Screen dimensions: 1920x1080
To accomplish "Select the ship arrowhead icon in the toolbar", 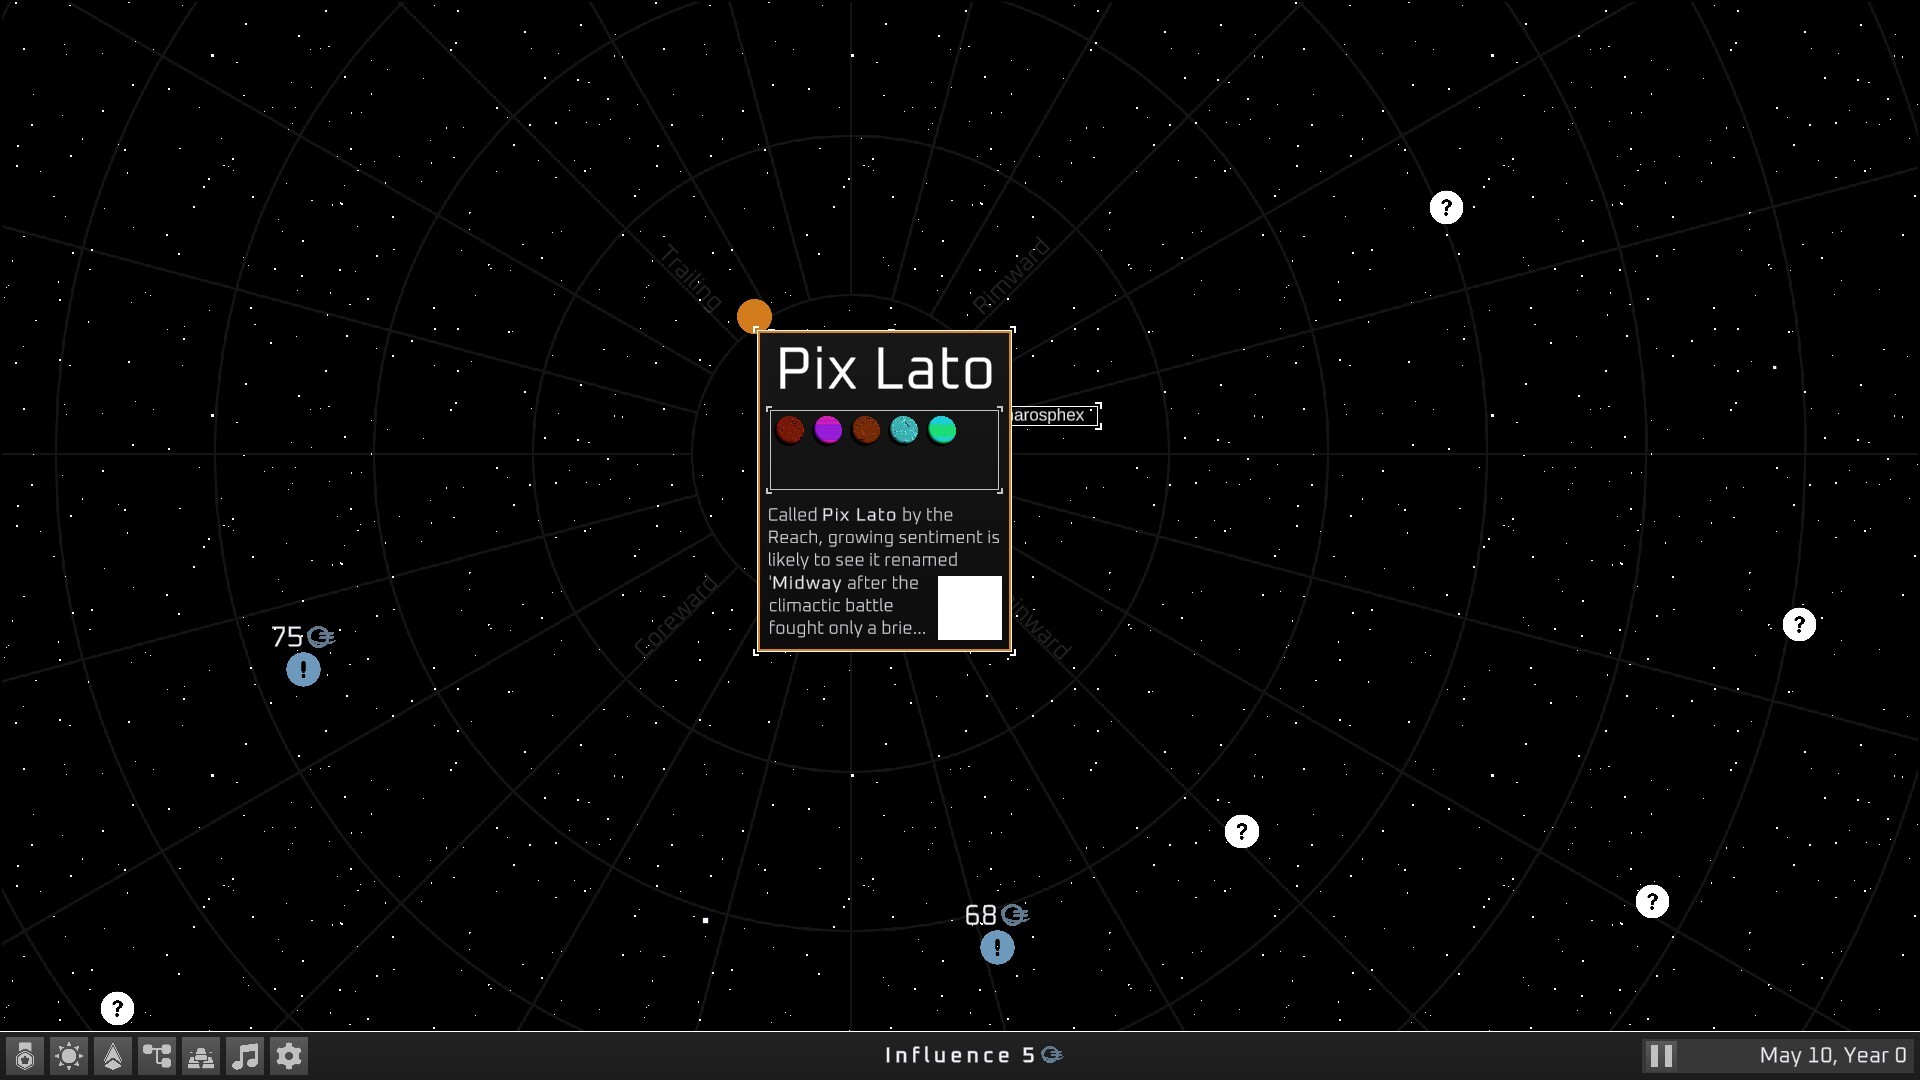I will pos(112,1055).
